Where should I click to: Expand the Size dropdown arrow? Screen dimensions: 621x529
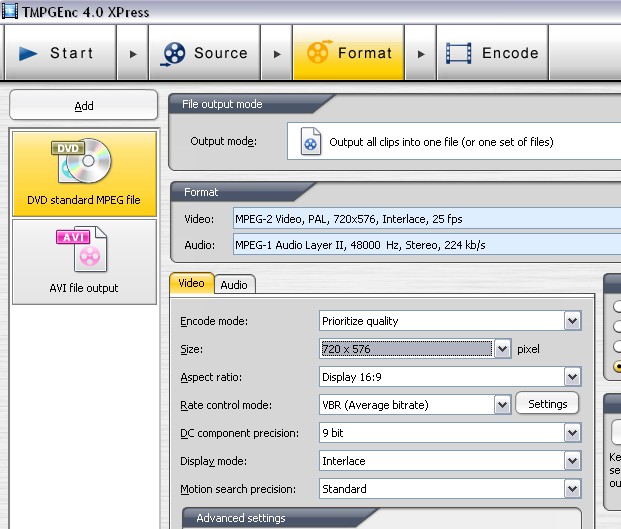point(502,349)
